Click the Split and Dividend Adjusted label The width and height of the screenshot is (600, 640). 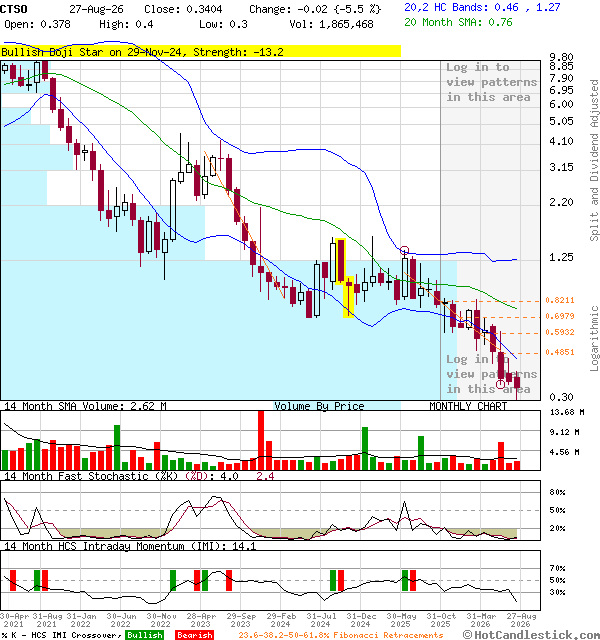[594, 160]
